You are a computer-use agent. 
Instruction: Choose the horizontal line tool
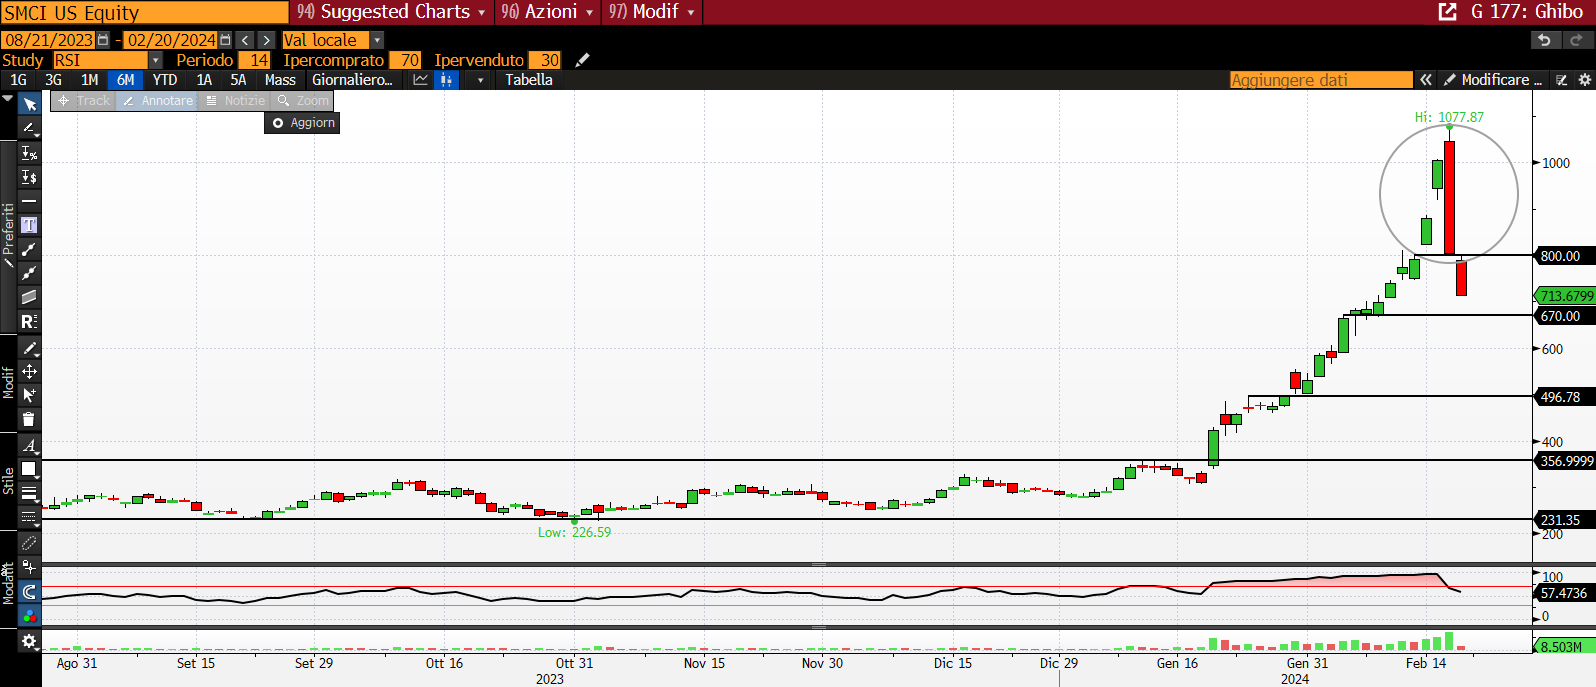click(29, 201)
